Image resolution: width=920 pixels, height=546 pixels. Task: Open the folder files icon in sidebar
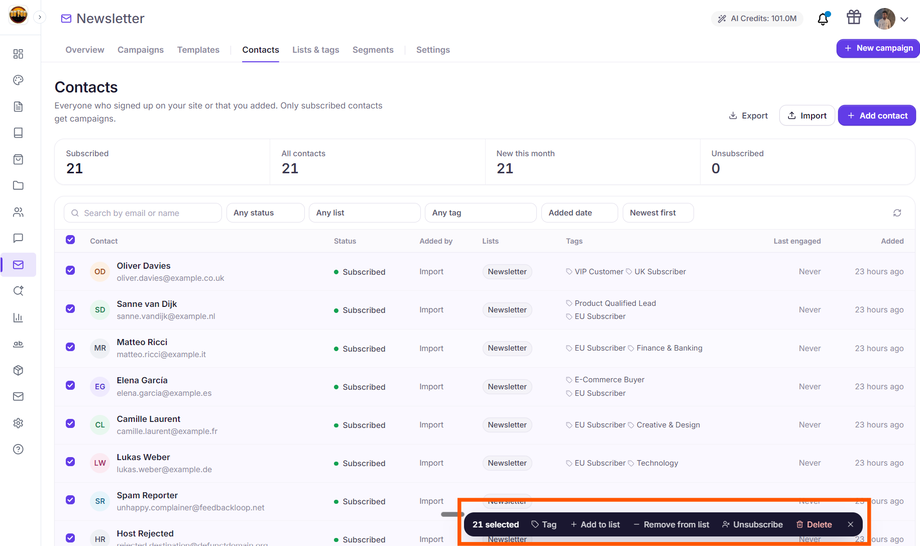pyautogui.click(x=18, y=186)
